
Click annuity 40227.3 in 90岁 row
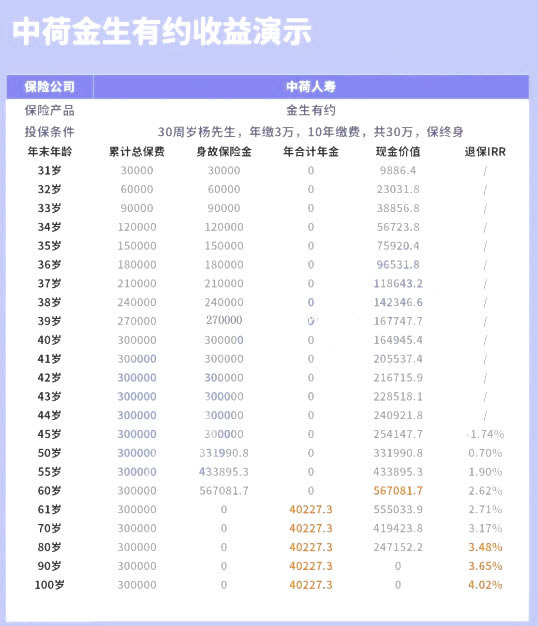click(311, 566)
